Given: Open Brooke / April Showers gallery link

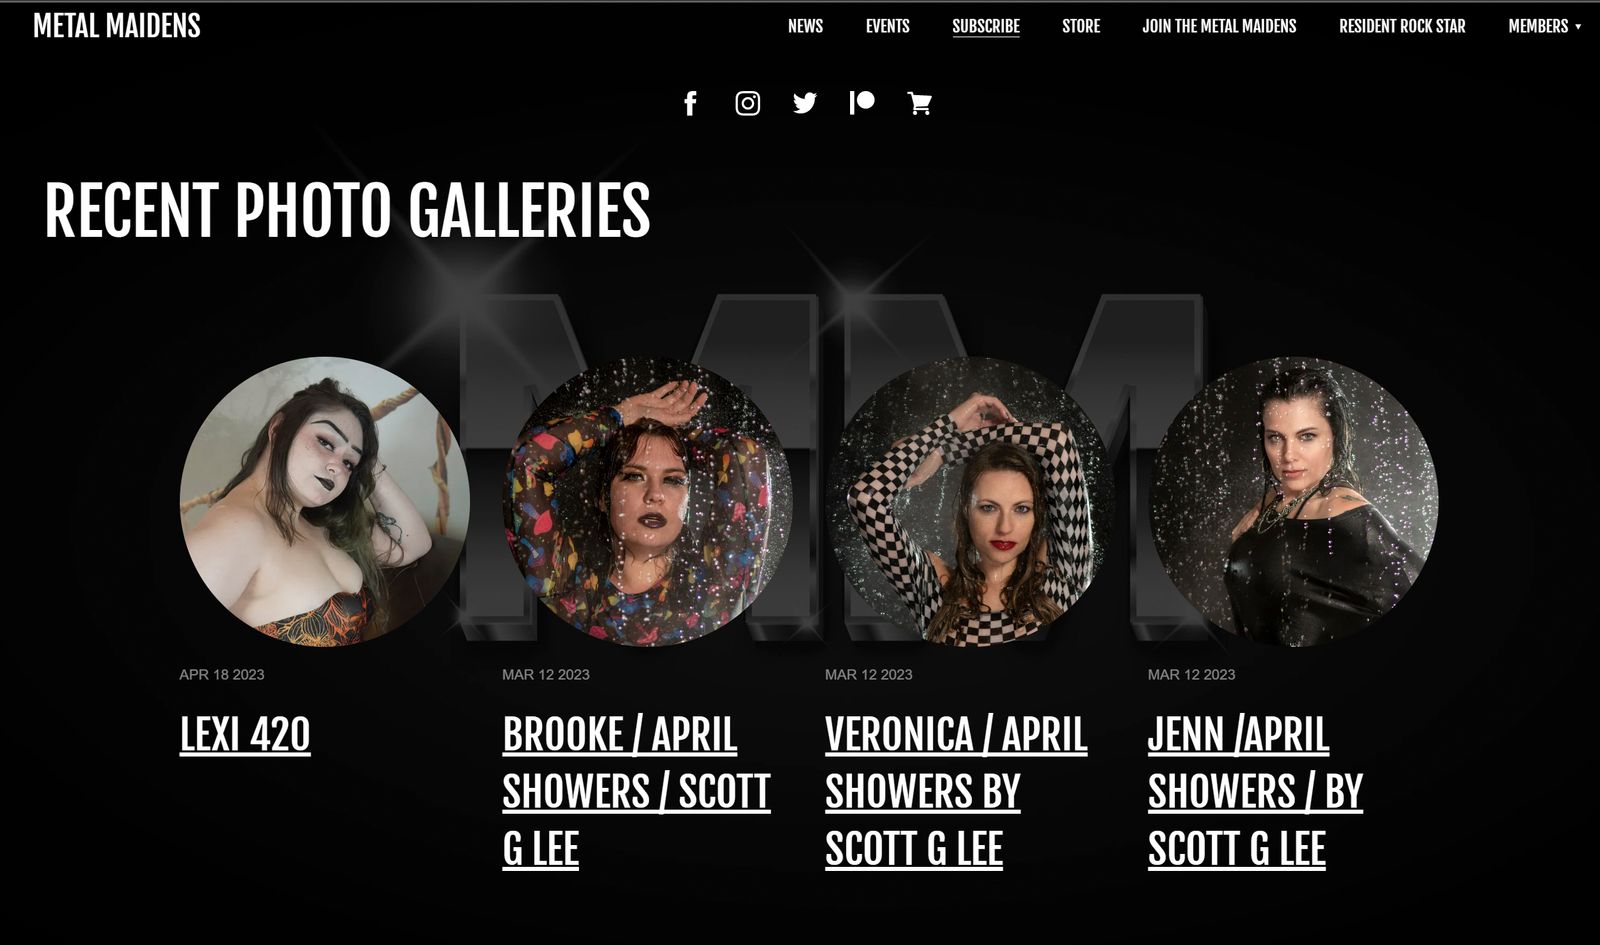Looking at the screenshot, I should 636,791.
